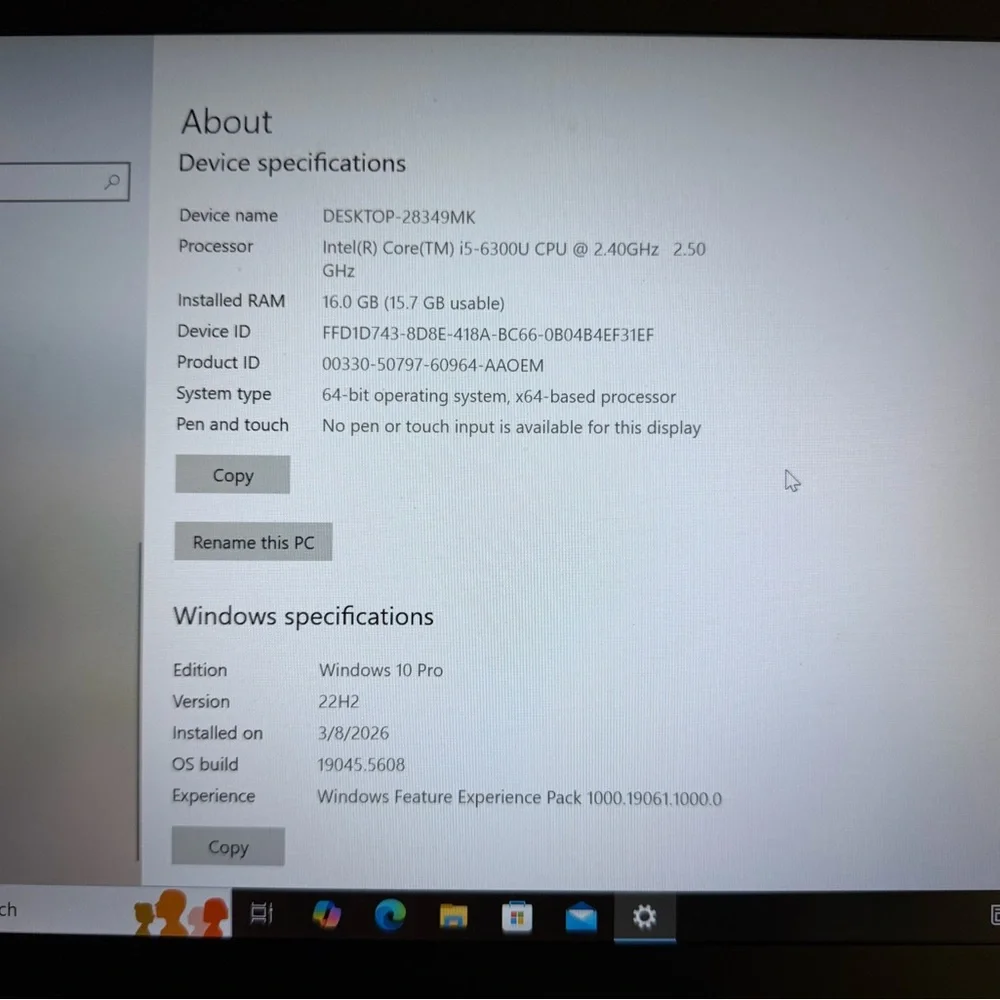Click Rename this PC button
The width and height of the screenshot is (1000, 1000).
(x=253, y=541)
